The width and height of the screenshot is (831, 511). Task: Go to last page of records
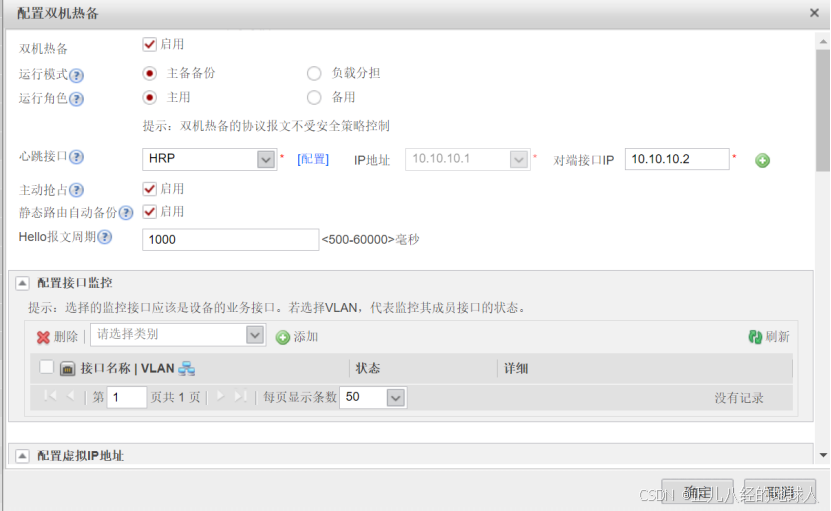241,397
